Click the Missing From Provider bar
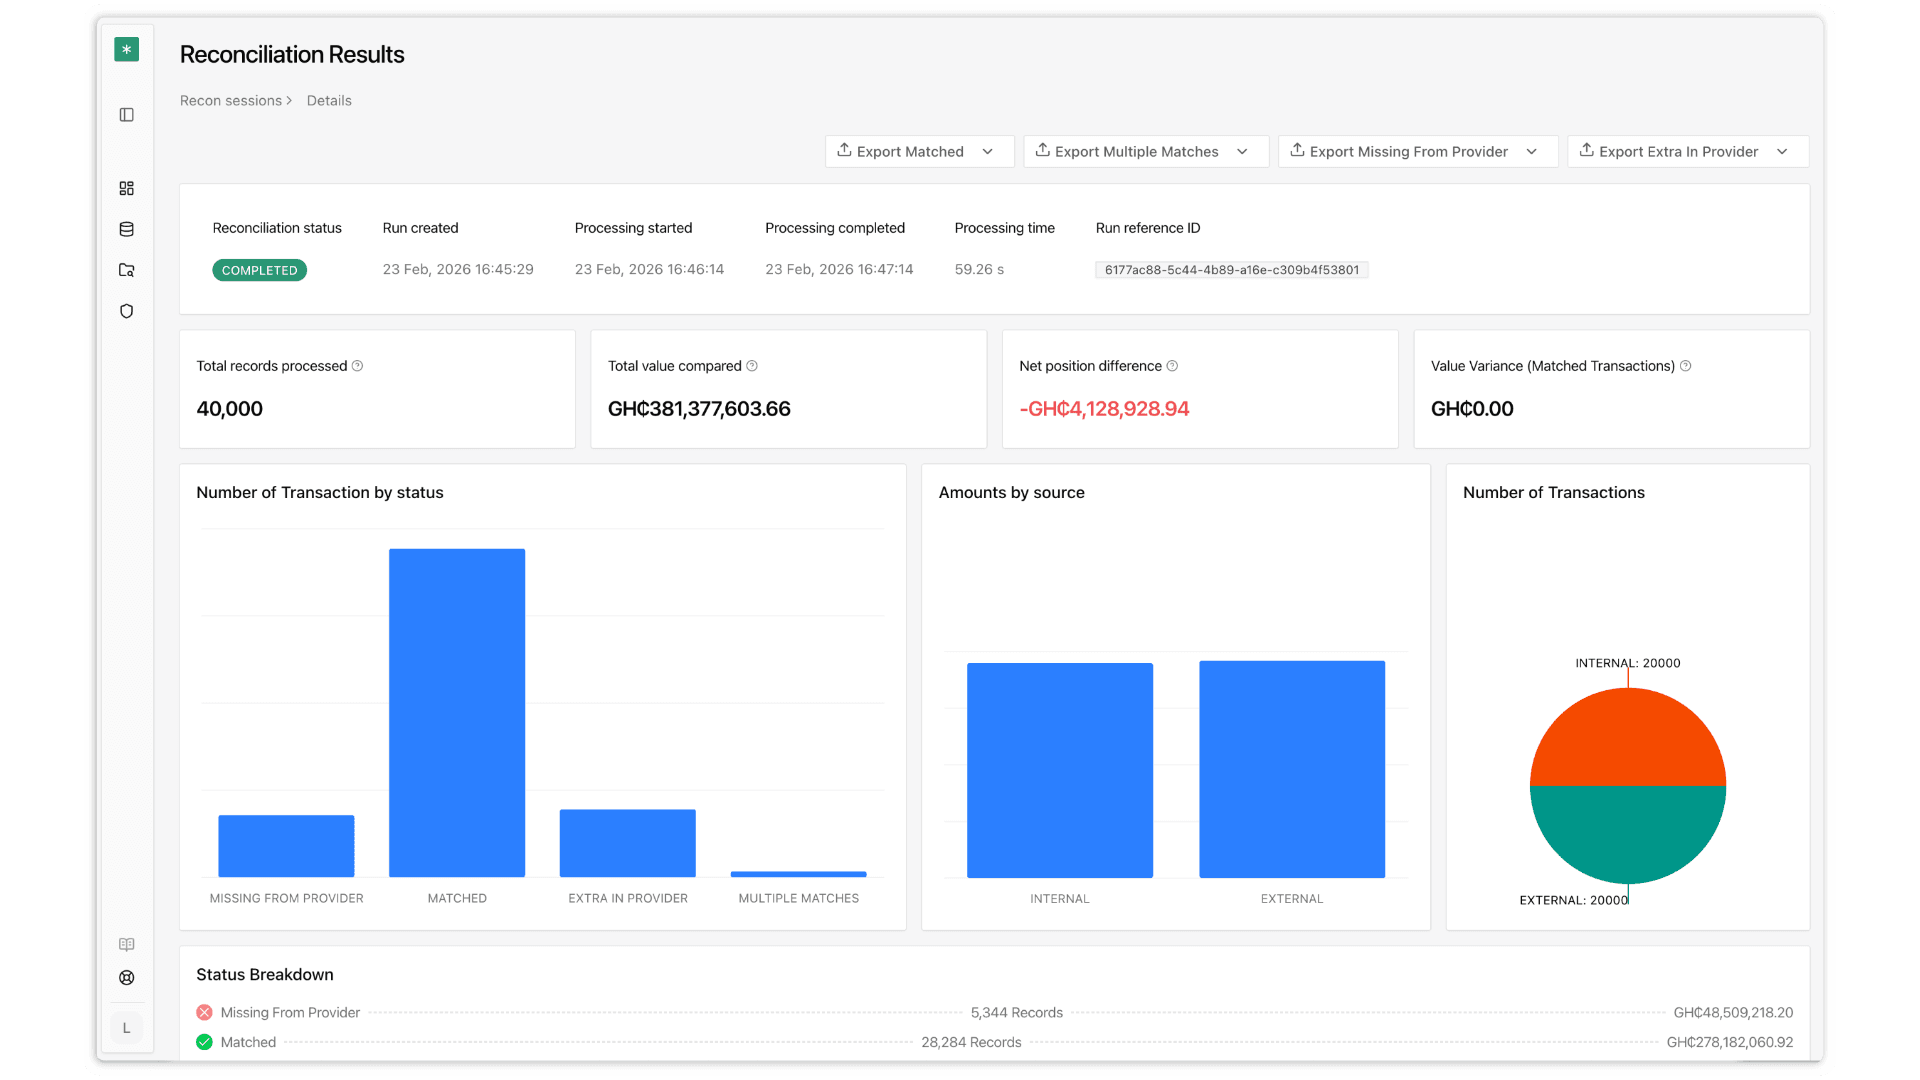Viewport: 1920px width, 1080px height. point(286,846)
